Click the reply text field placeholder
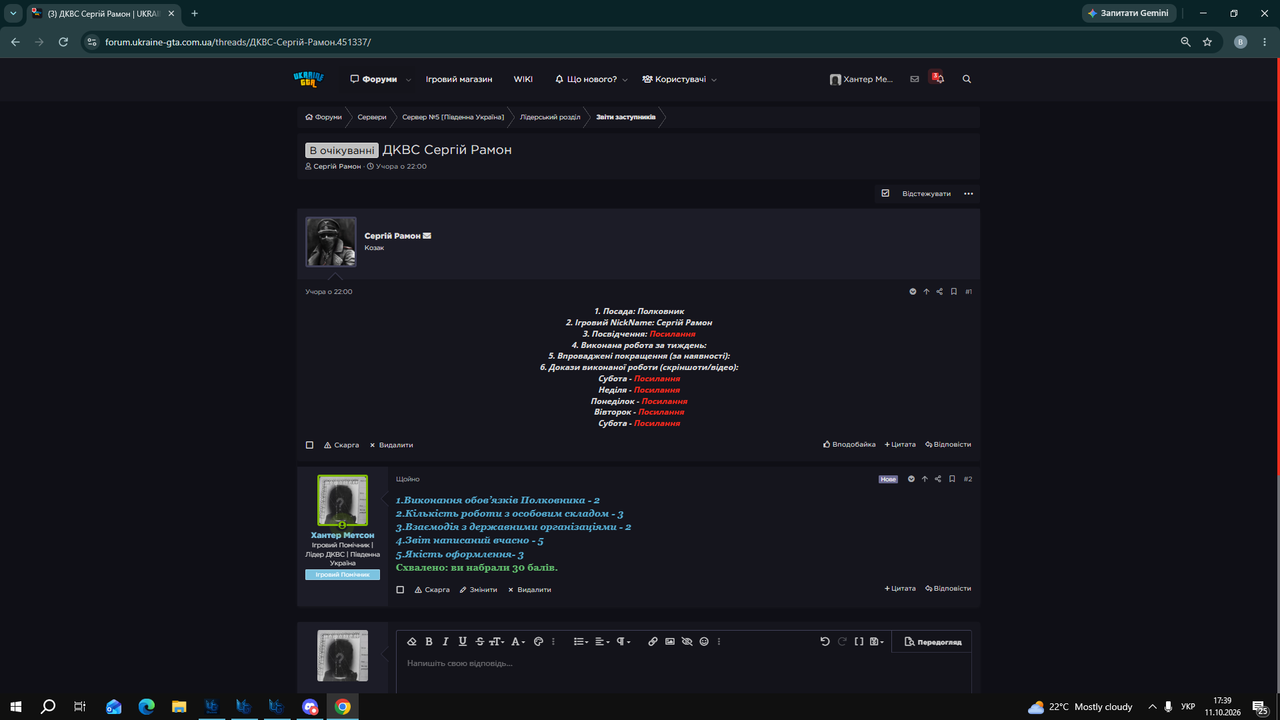 [460, 663]
